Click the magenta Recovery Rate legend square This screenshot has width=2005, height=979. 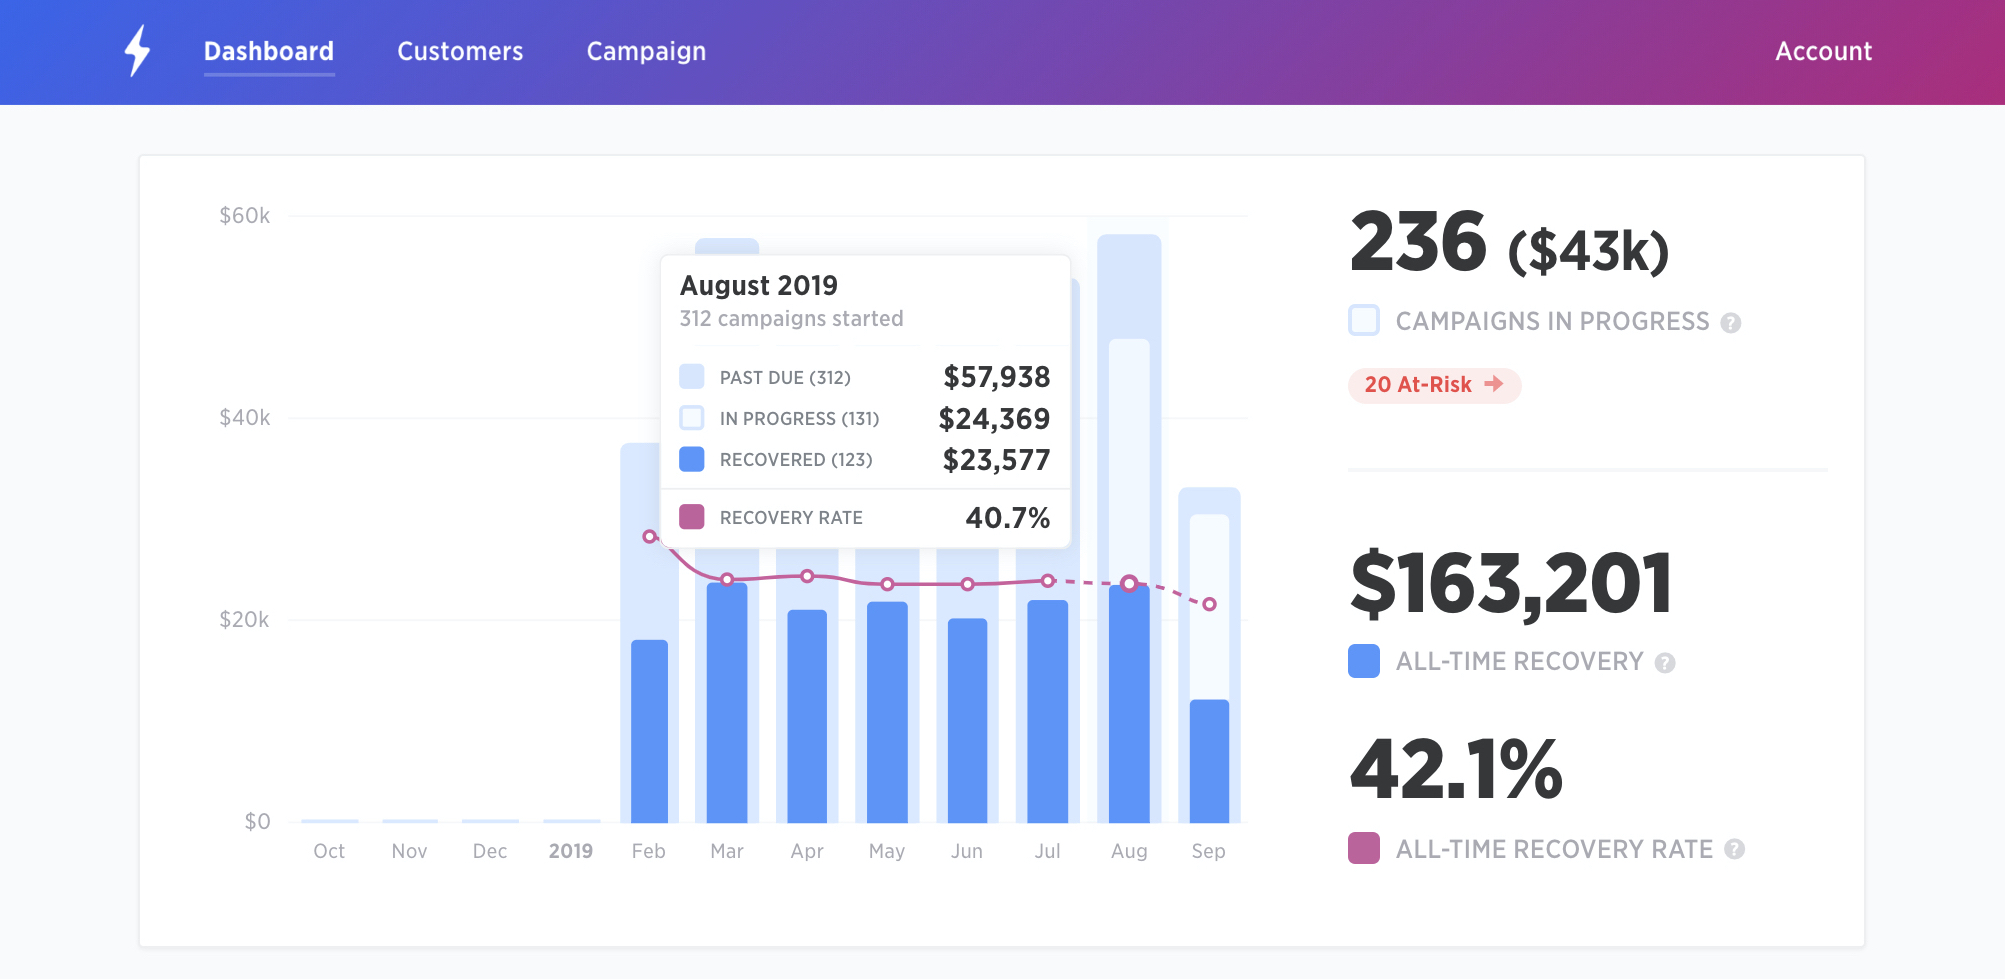click(1364, 848)
